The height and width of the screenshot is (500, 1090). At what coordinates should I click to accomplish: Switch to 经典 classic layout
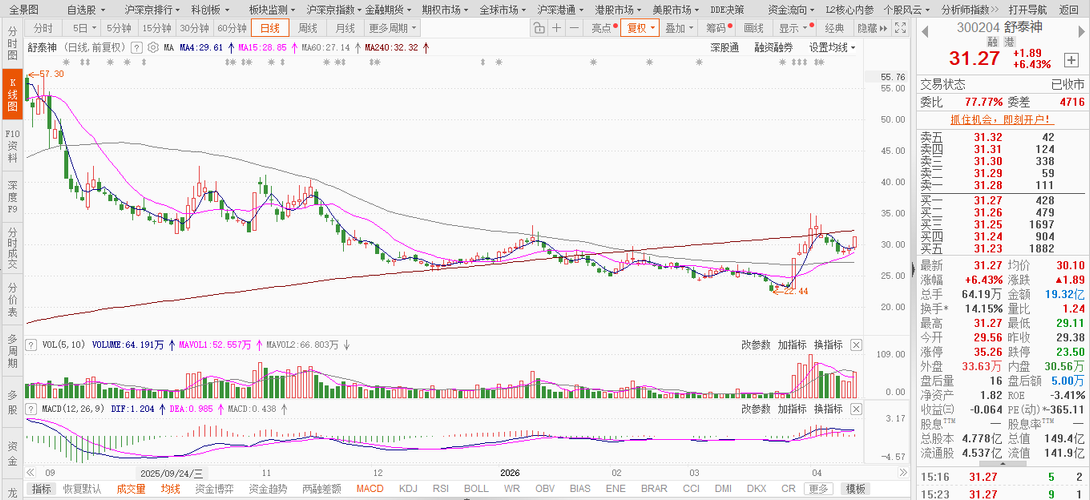833,29
